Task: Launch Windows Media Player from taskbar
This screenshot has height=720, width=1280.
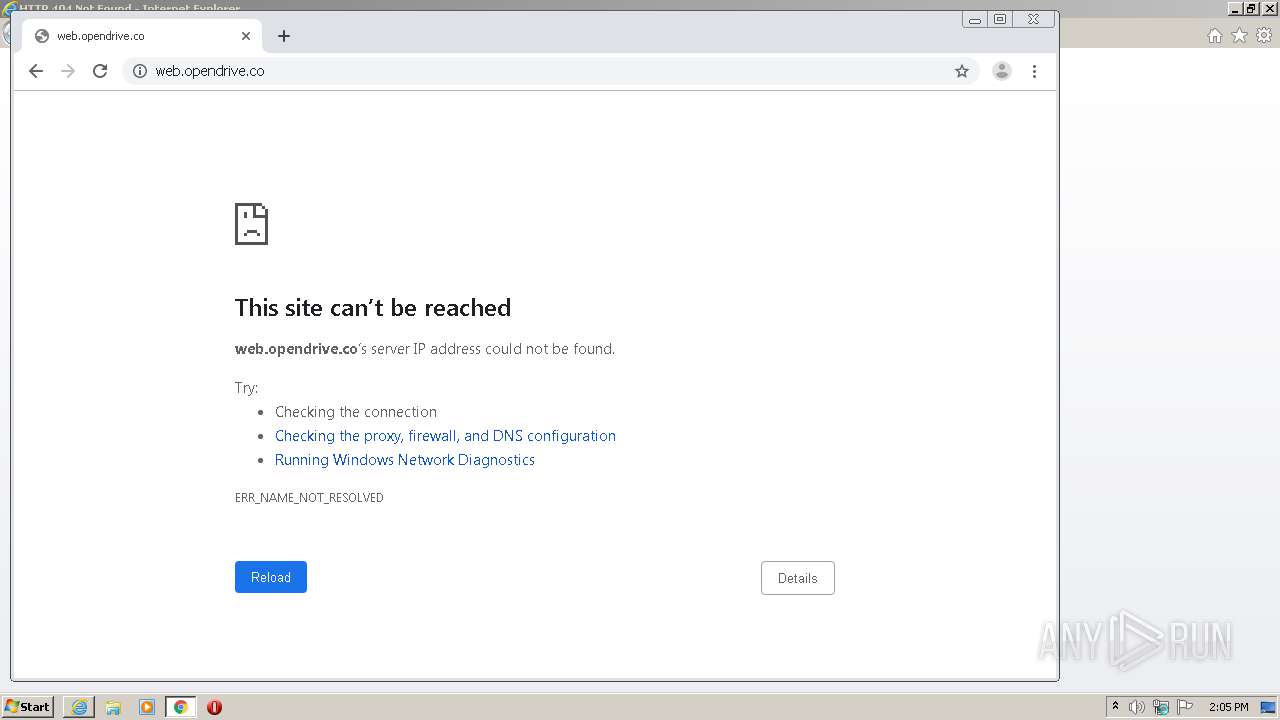Action: coord(147,707)
